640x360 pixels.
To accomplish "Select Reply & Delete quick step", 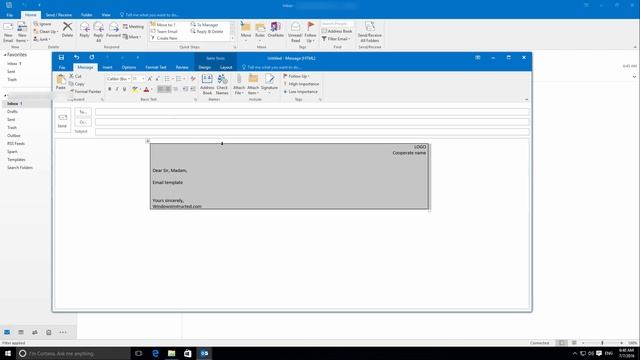I will 207,31.
